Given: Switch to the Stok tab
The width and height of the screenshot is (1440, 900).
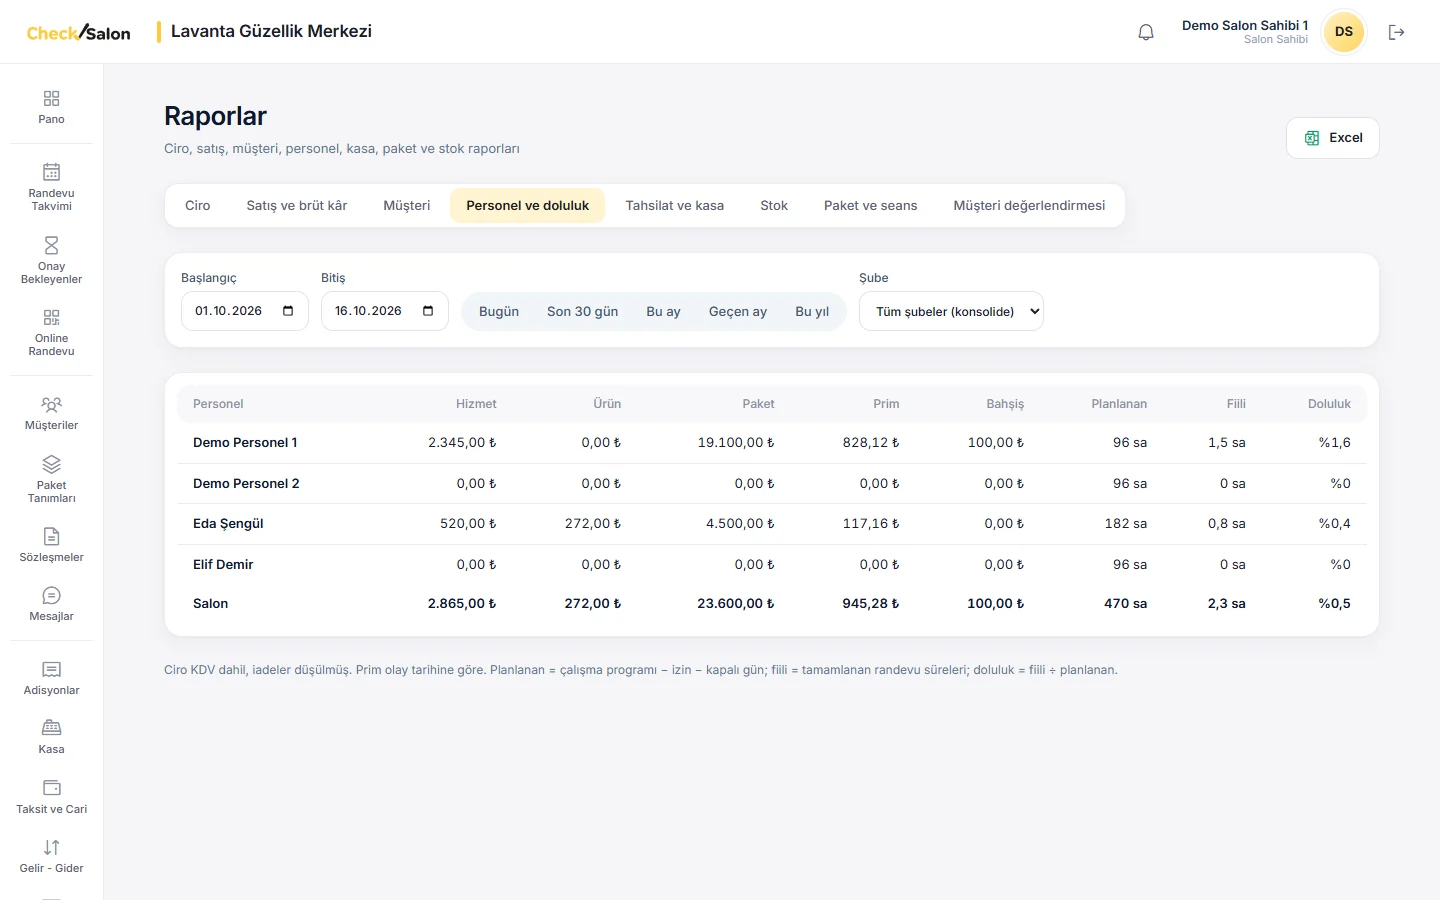Looking at the screenshot, I should tap(774, 205).
